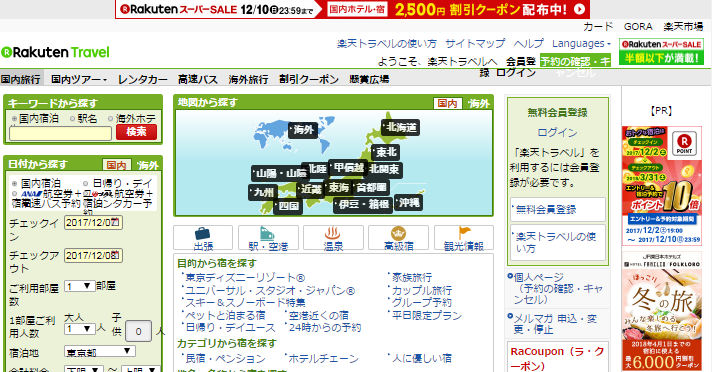Select 伊豆・箱根 on the map

click(x=363, y=204)
